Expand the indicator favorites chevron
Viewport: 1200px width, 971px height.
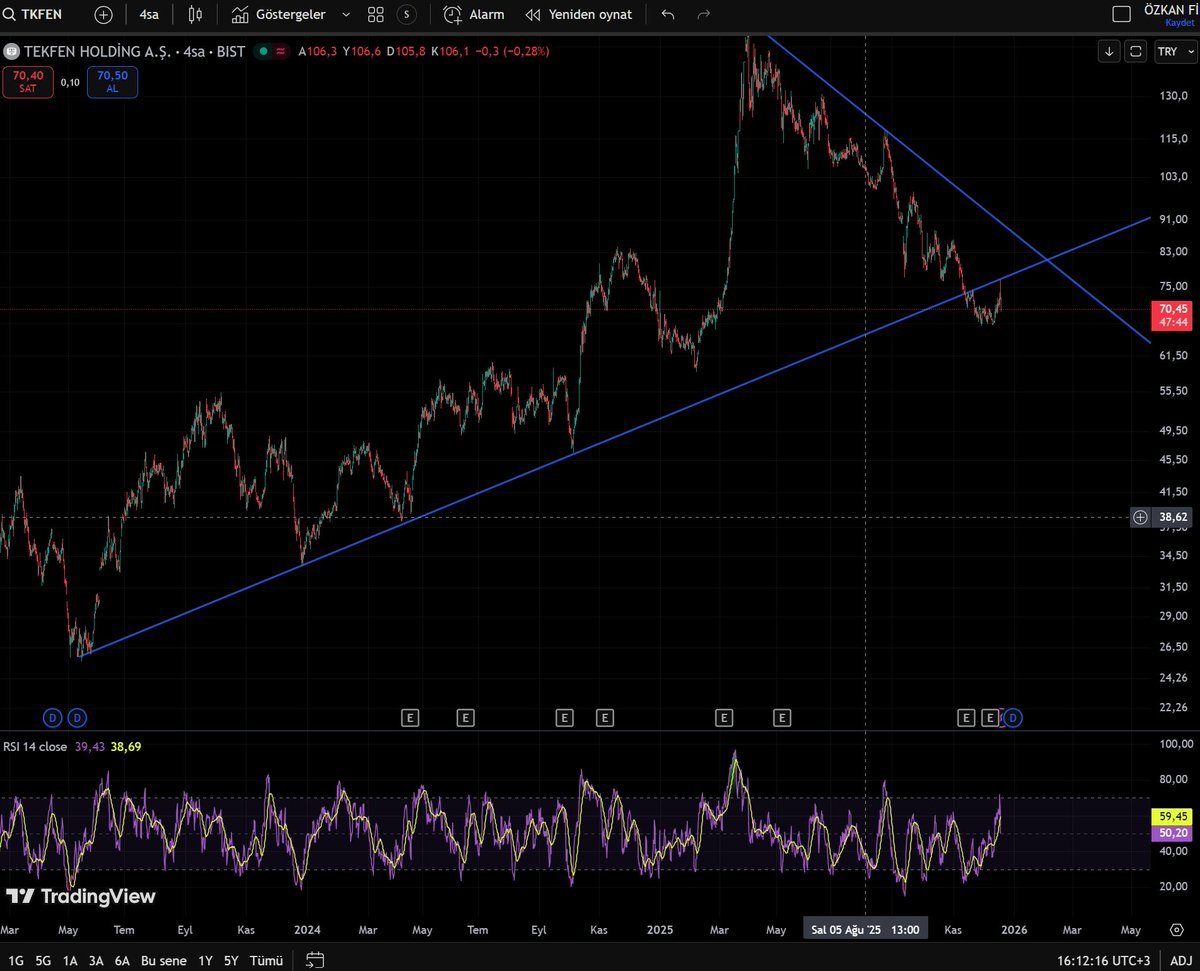tap(346, 15)
